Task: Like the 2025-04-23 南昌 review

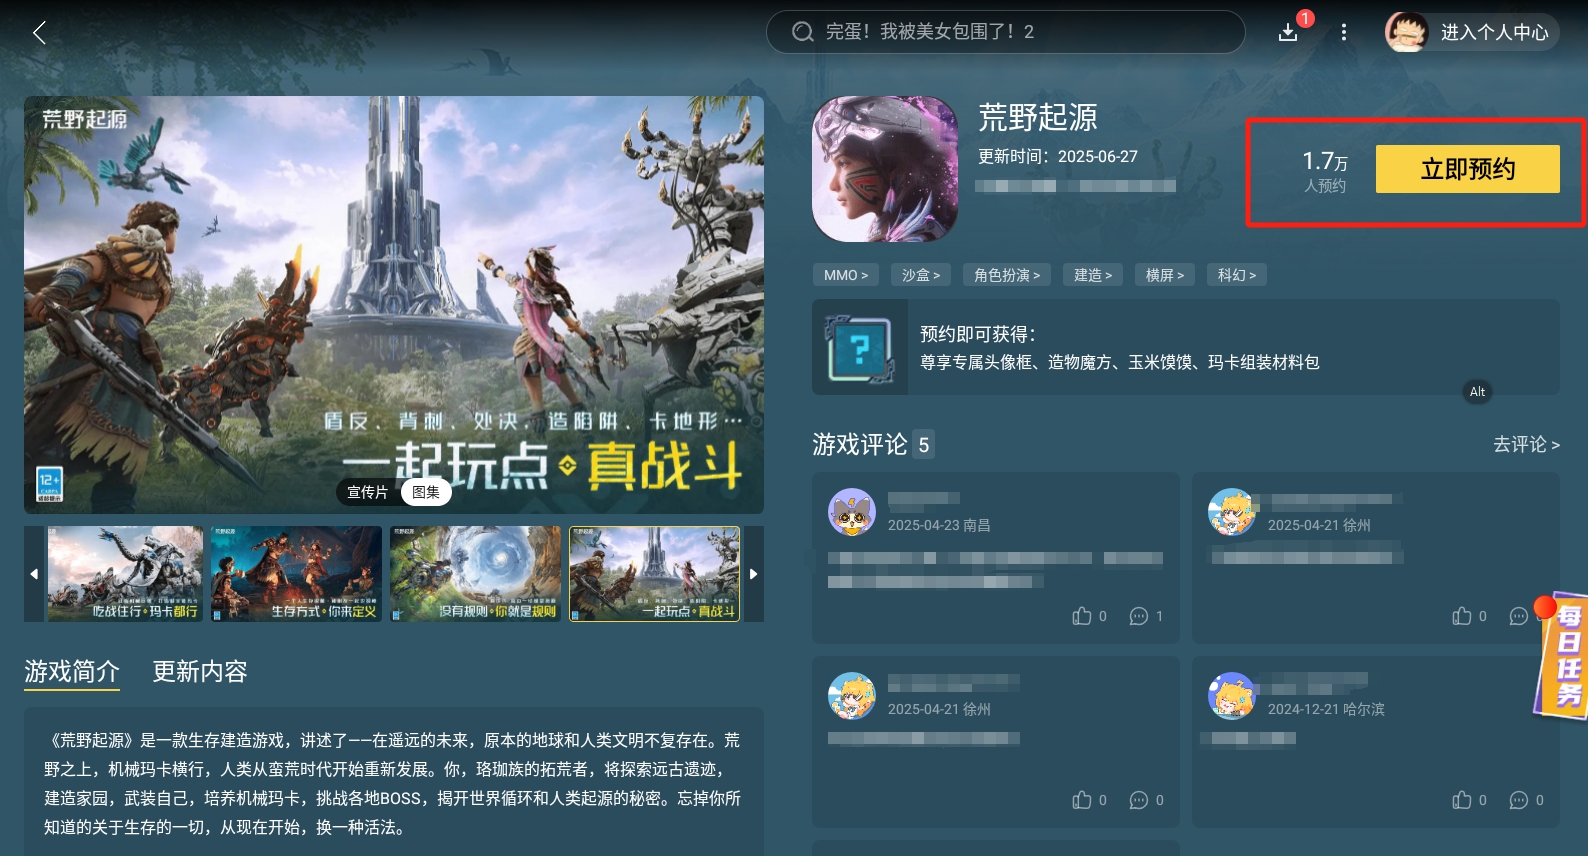Action: pyautogui.click(x=1082, y=616)
